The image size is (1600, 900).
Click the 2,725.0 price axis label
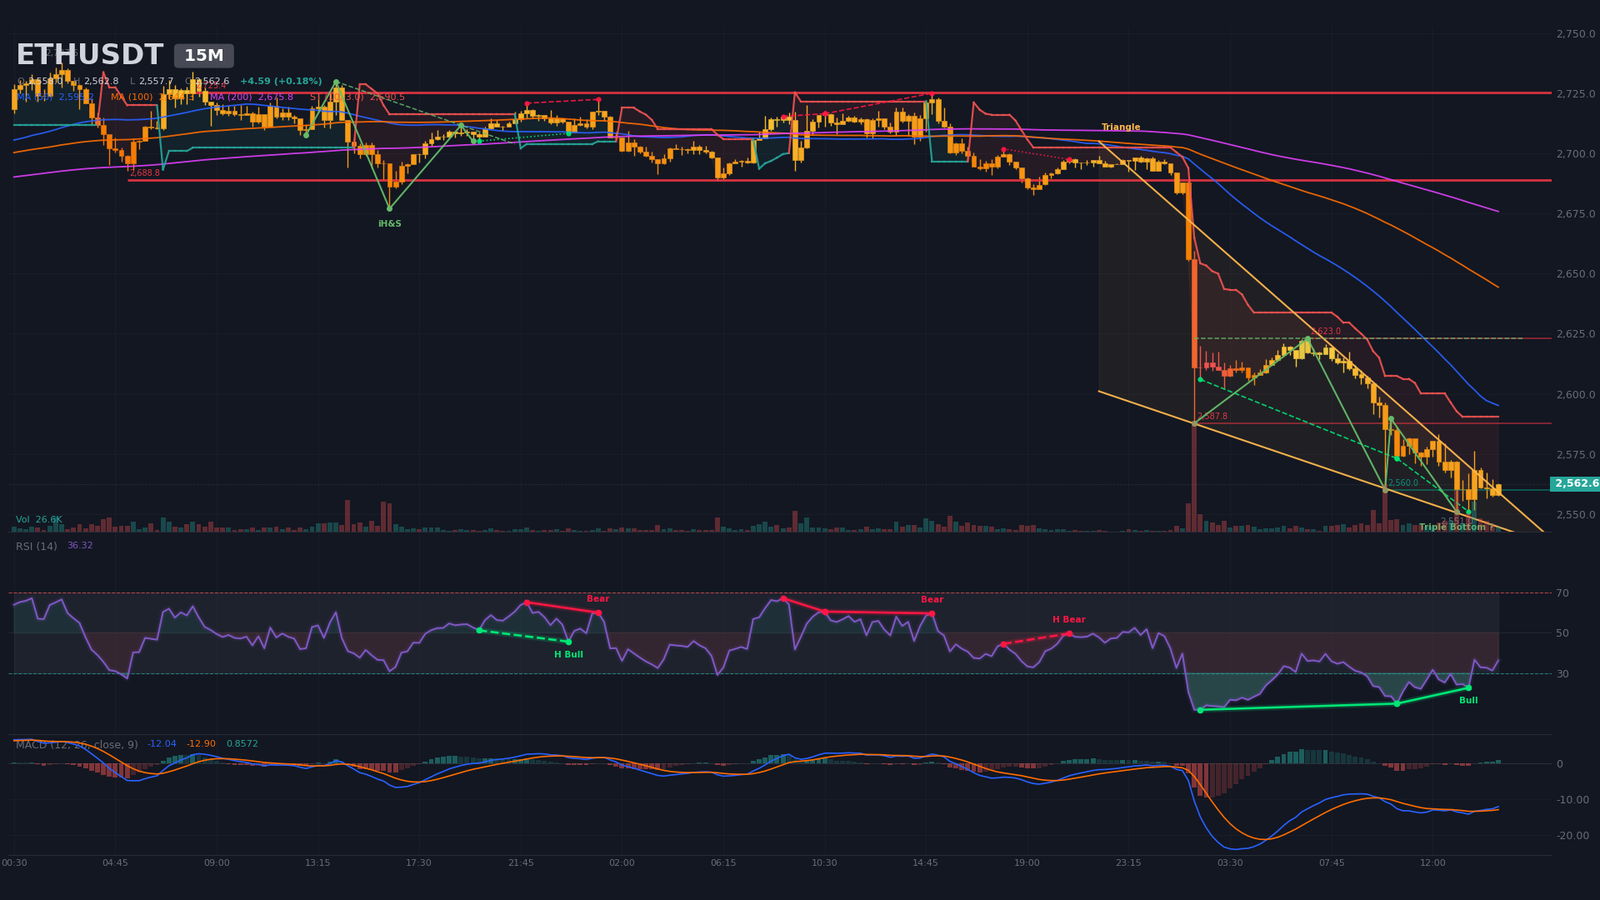[1576, 94]
